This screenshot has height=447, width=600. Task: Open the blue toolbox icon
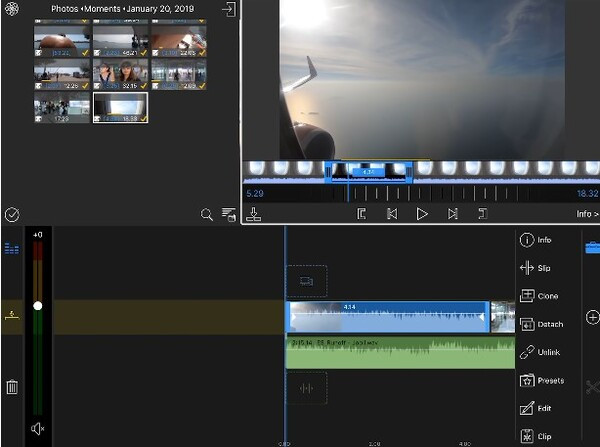tap(593, 247)
